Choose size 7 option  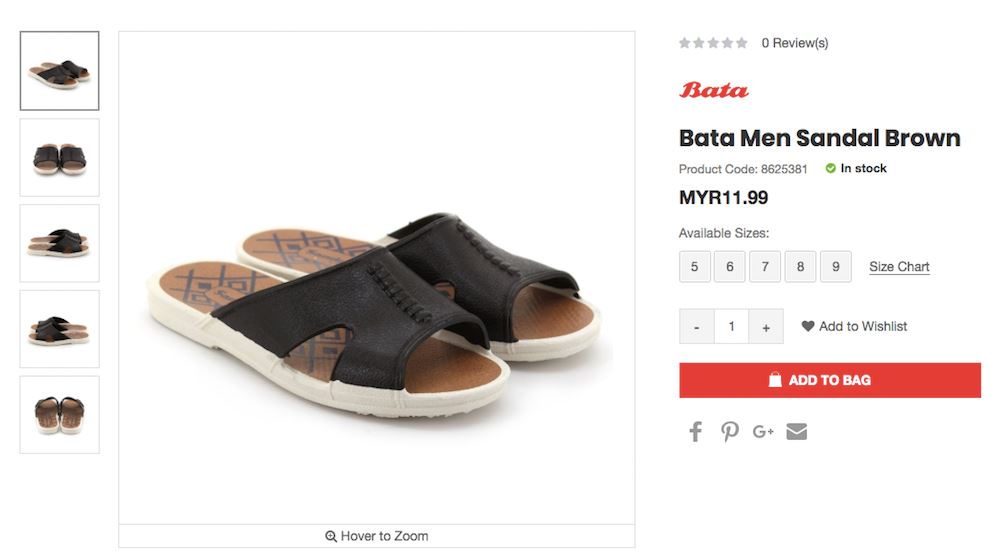click(765, 267)
